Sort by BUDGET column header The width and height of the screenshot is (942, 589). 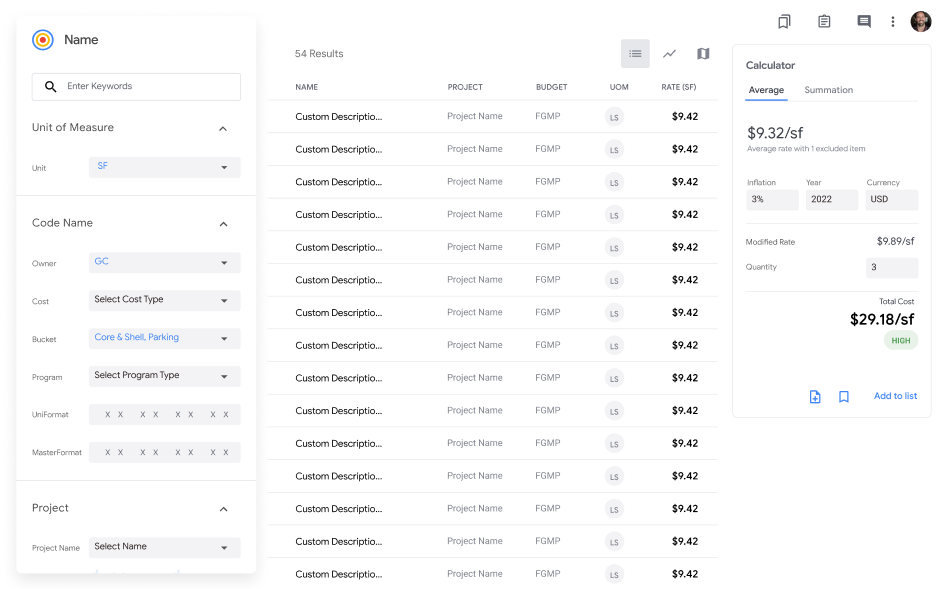coord(552,87)
